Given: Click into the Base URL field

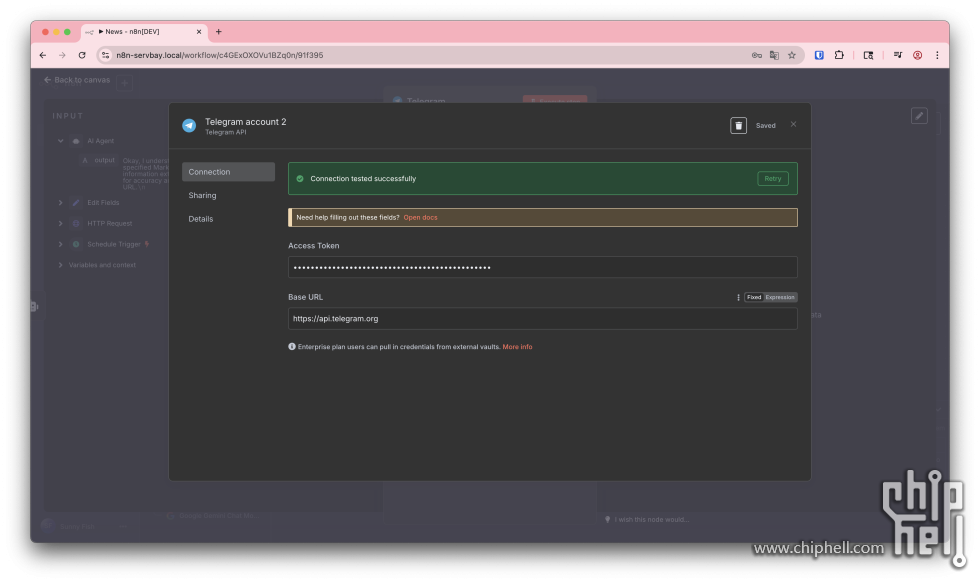Looking at the screenshot, I should click(542, 319).
